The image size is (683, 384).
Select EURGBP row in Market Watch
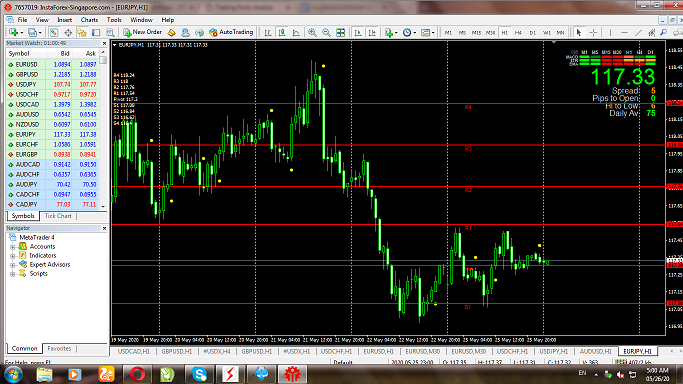[x=52, y=155]
